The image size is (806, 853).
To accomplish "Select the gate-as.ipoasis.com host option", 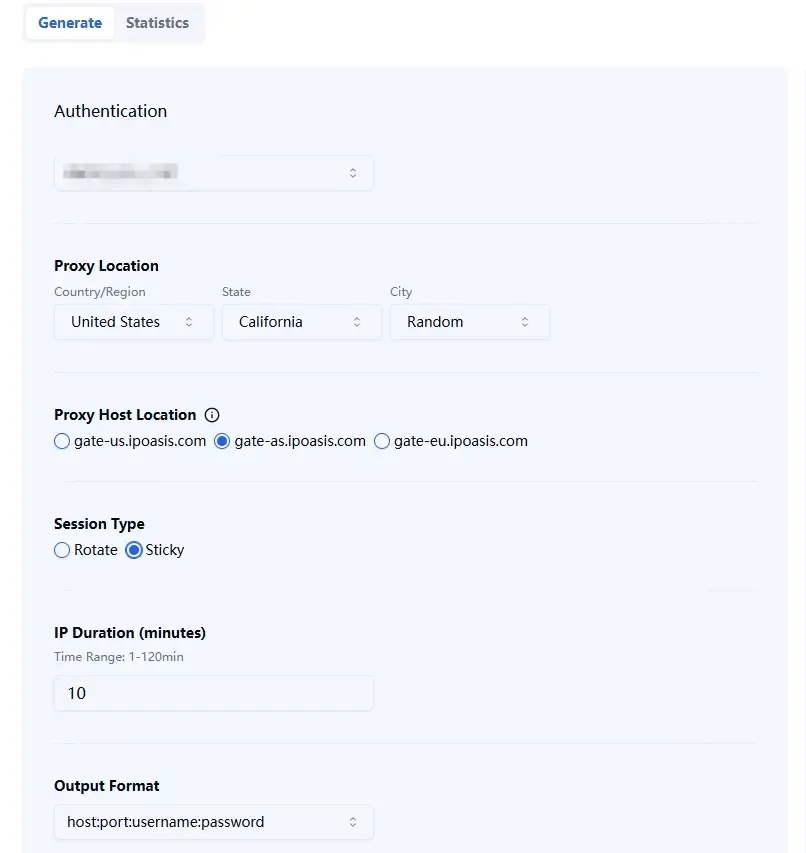I will [x=223, y=441].
